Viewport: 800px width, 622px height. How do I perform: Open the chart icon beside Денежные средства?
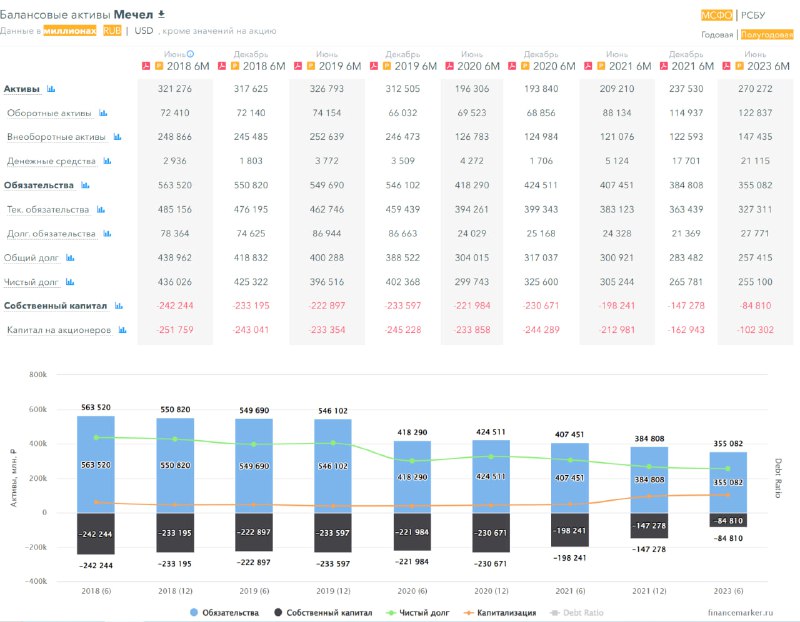point(107,161)
